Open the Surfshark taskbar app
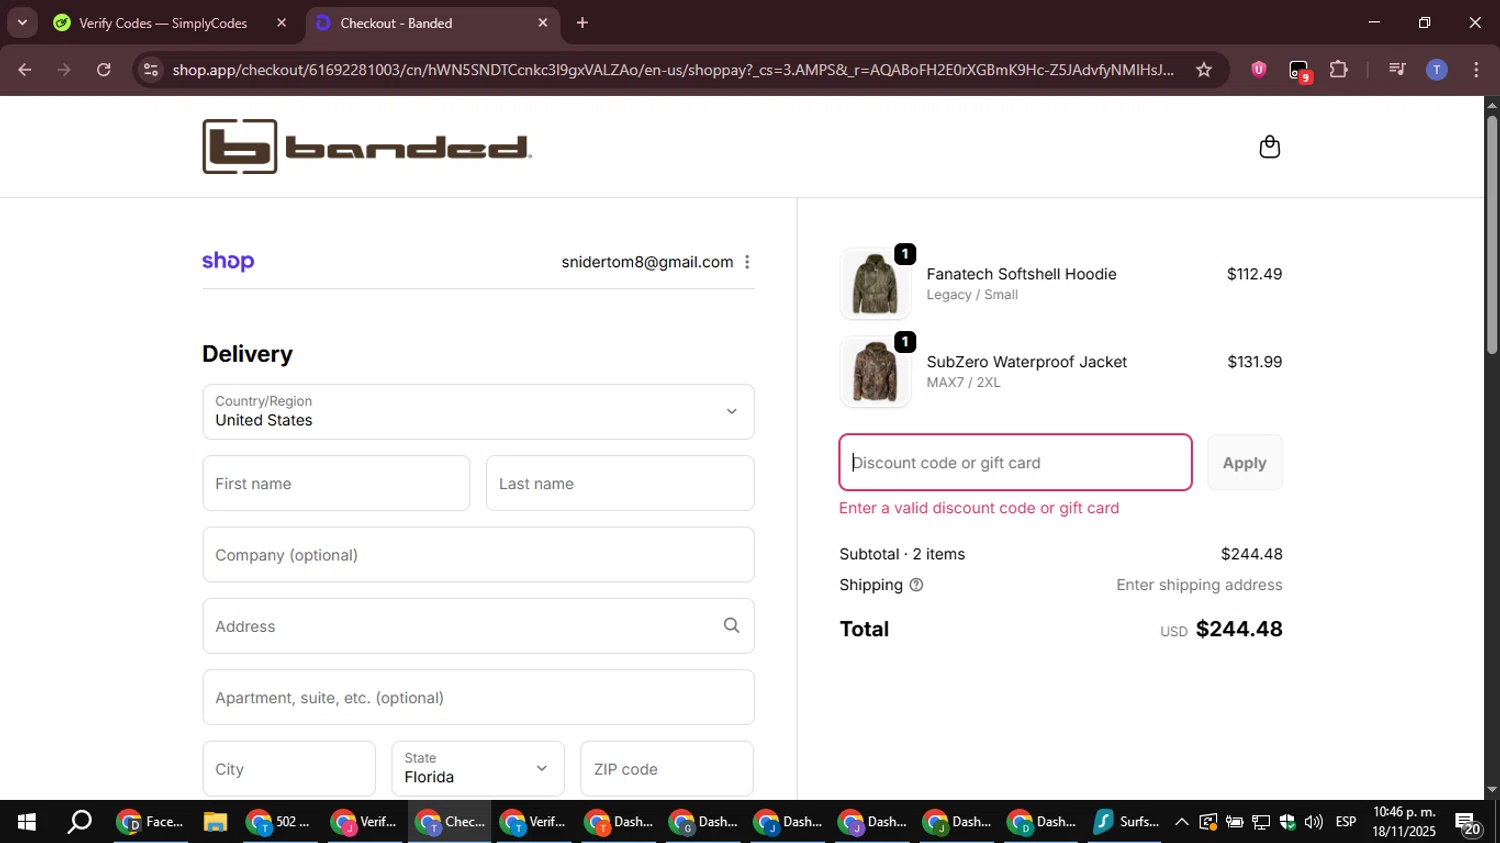 coord(1126,822)
